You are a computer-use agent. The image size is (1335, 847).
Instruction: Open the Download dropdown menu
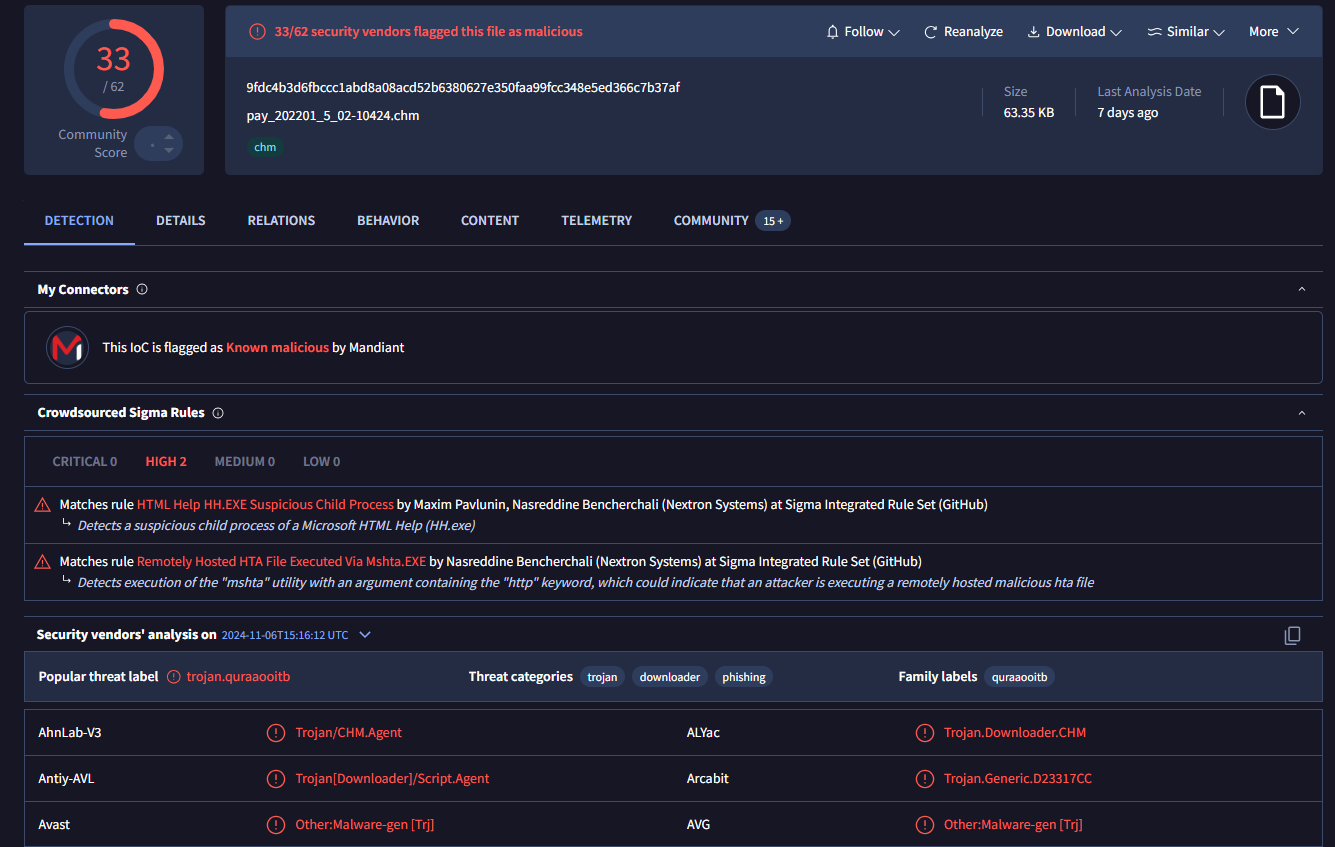(x=1074, y=32)
